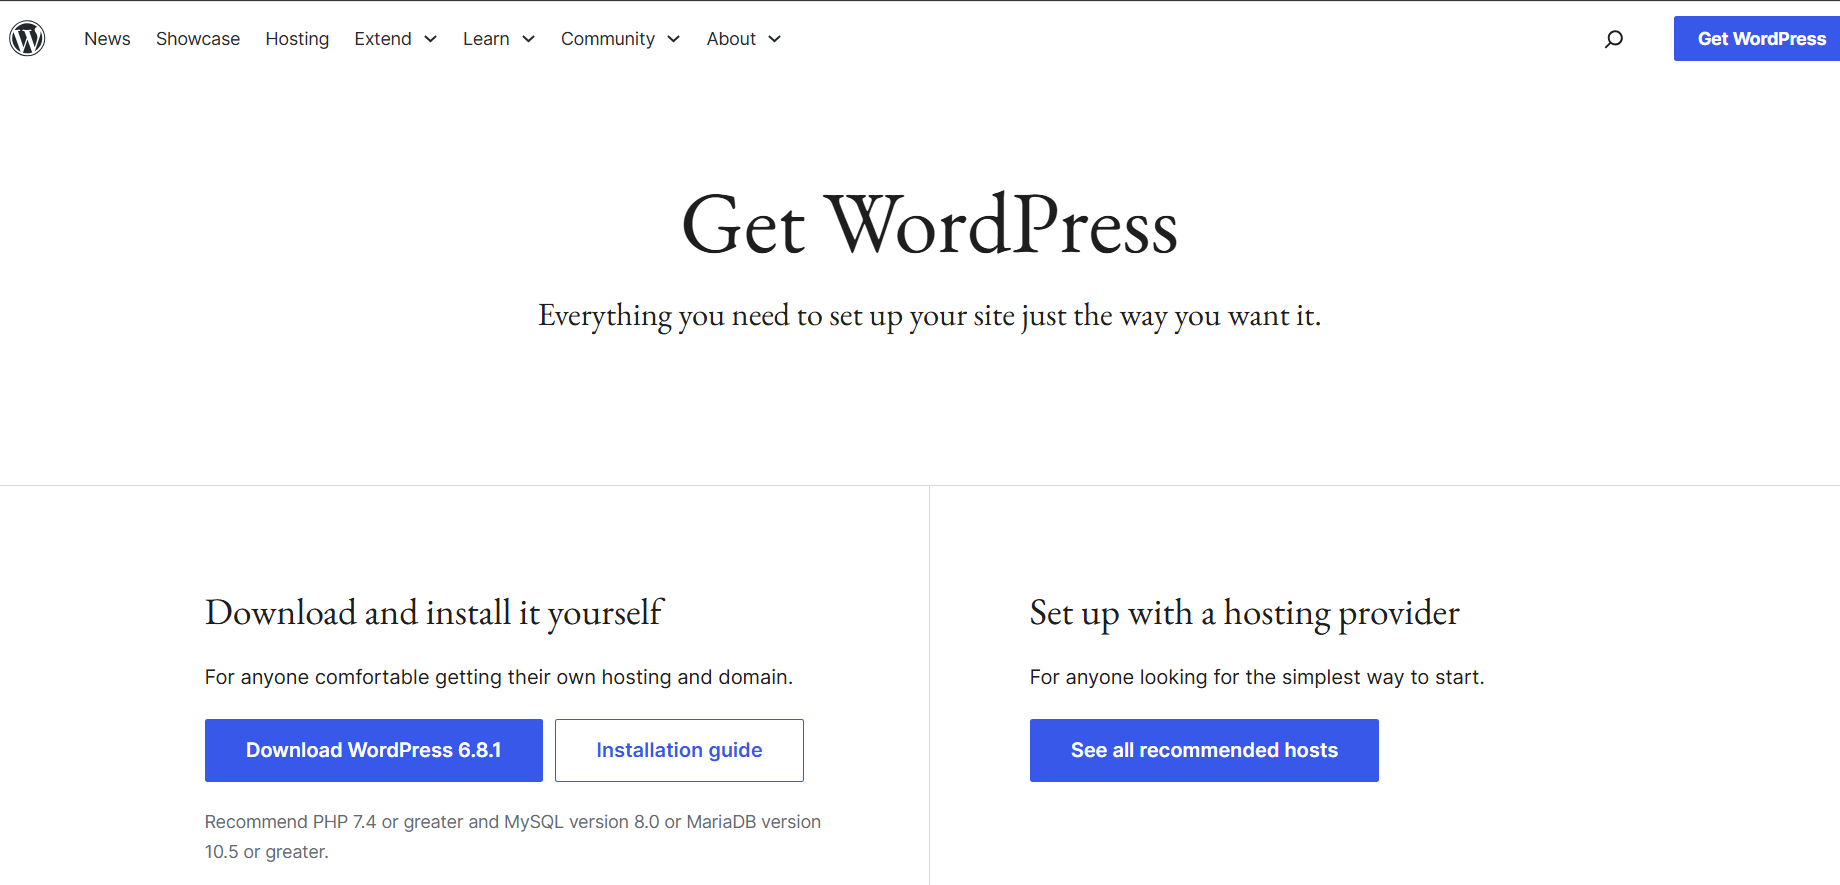Image resolution: width=1840 pixels, height=885 pixels.
Task: Open the News menu item
Action: tap(107, 38)
